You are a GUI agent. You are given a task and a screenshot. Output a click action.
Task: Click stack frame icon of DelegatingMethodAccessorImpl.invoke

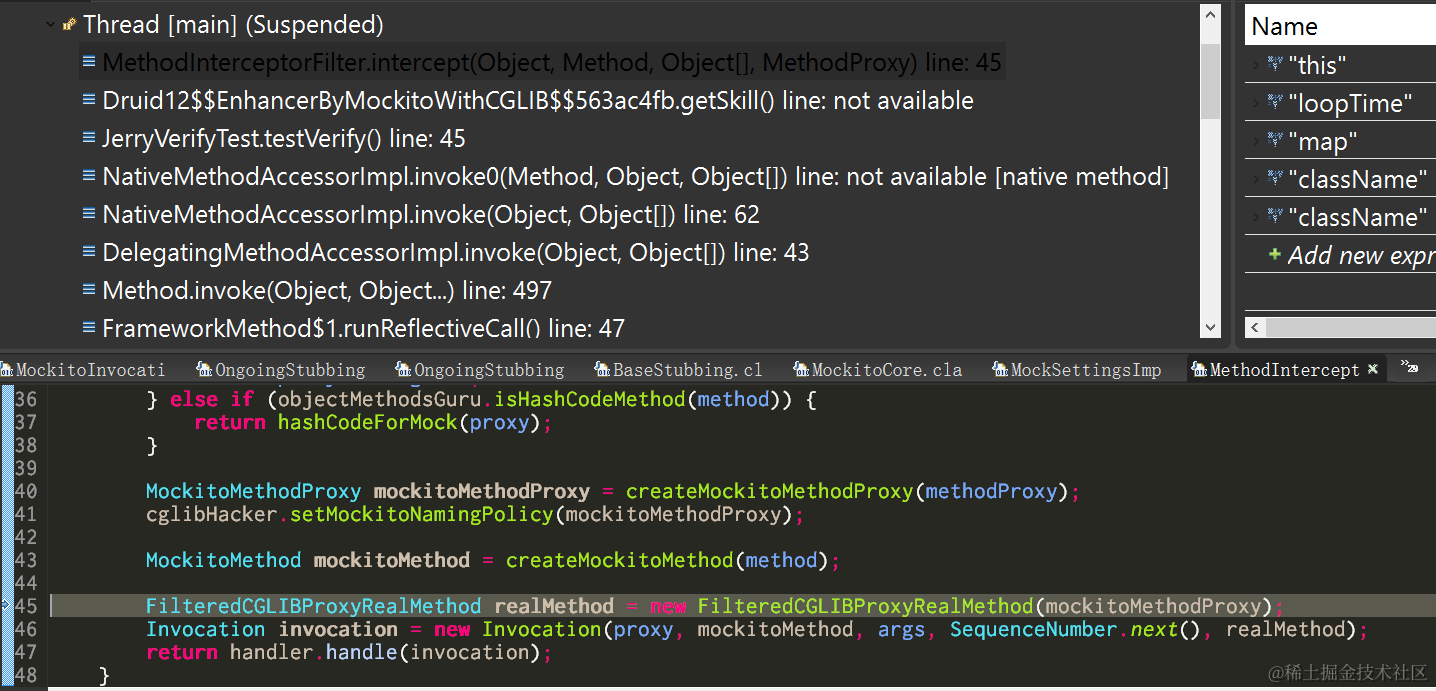89,253
